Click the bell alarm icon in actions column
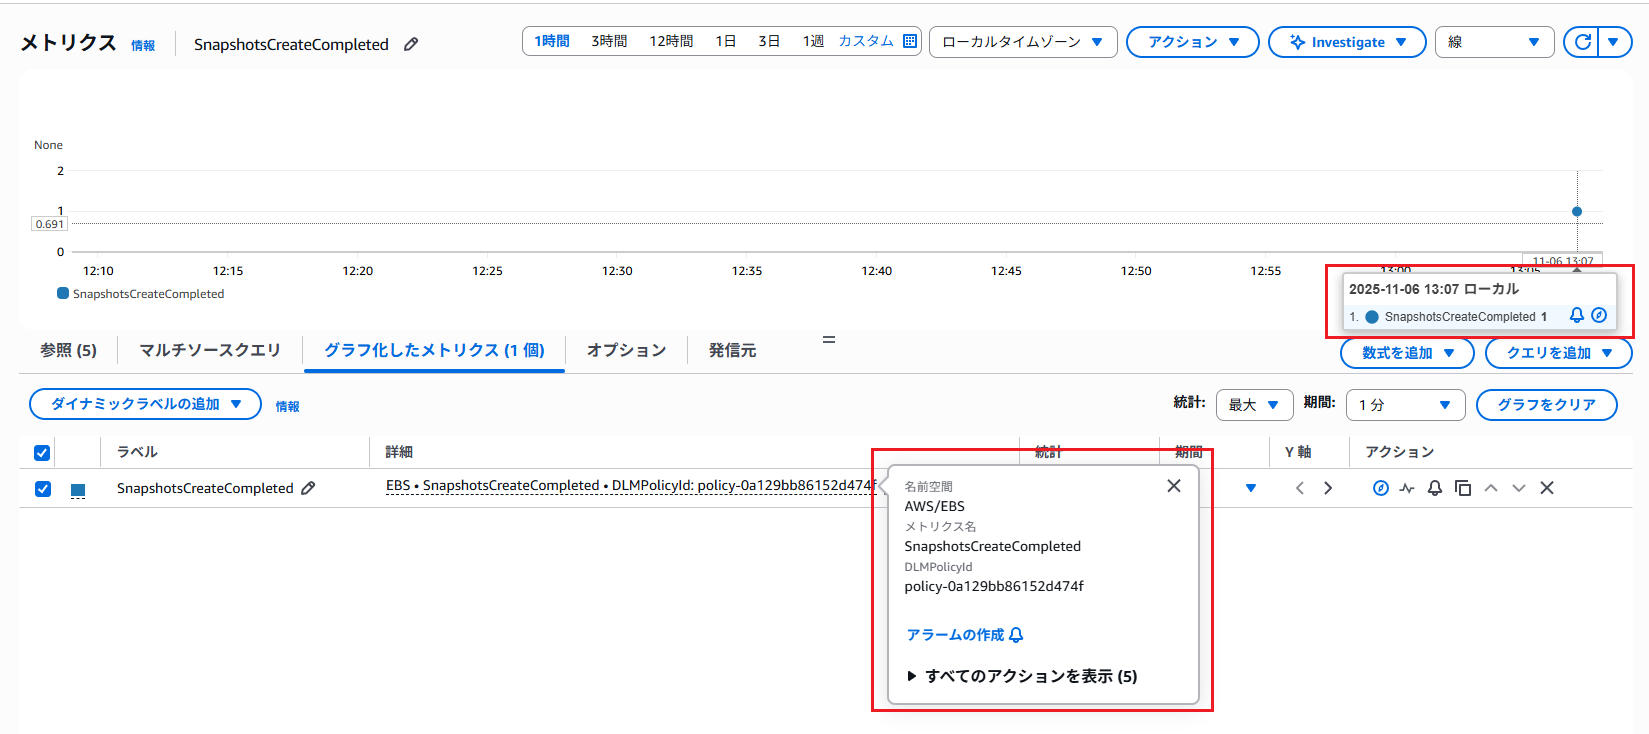Image resolution: width=1649 pixels, height=734 pixels. tap(1434, 488)
